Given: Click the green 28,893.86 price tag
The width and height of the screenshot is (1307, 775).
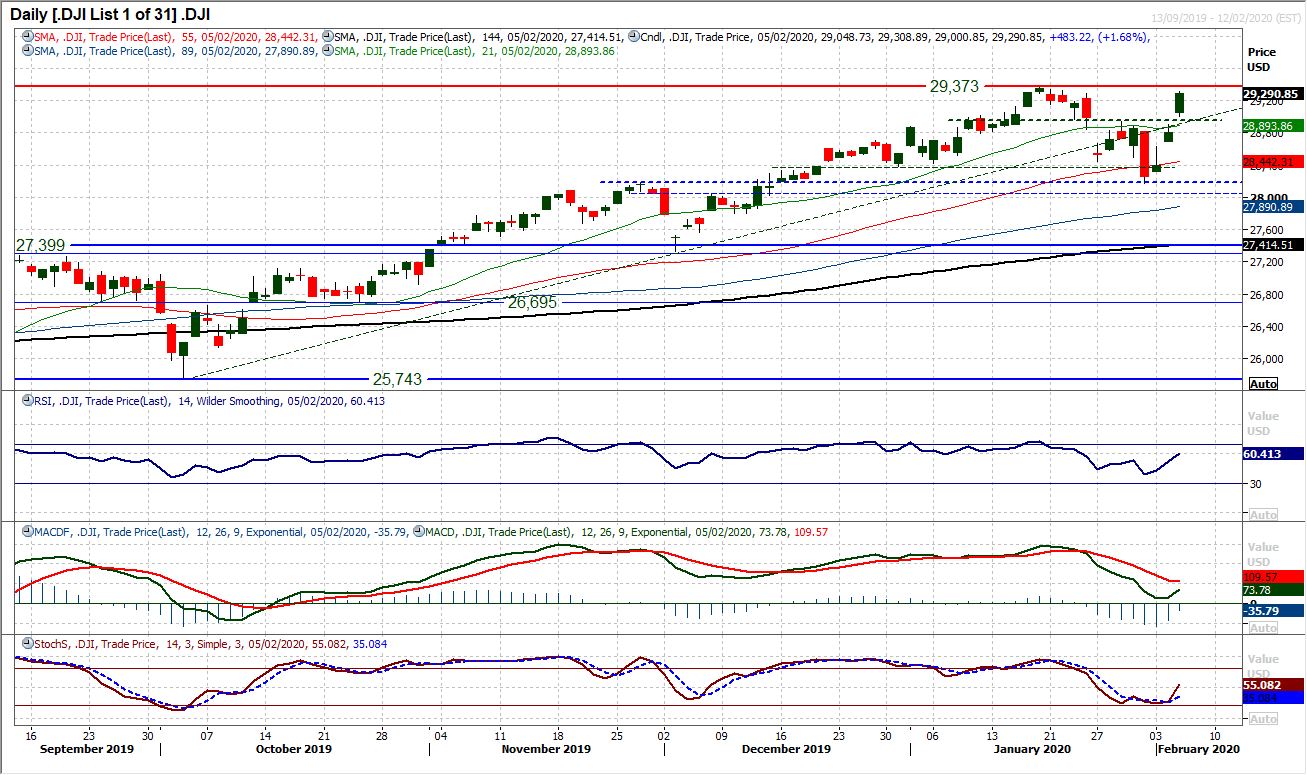Looking at the screenshot, I should click(x=1272, y=126).
